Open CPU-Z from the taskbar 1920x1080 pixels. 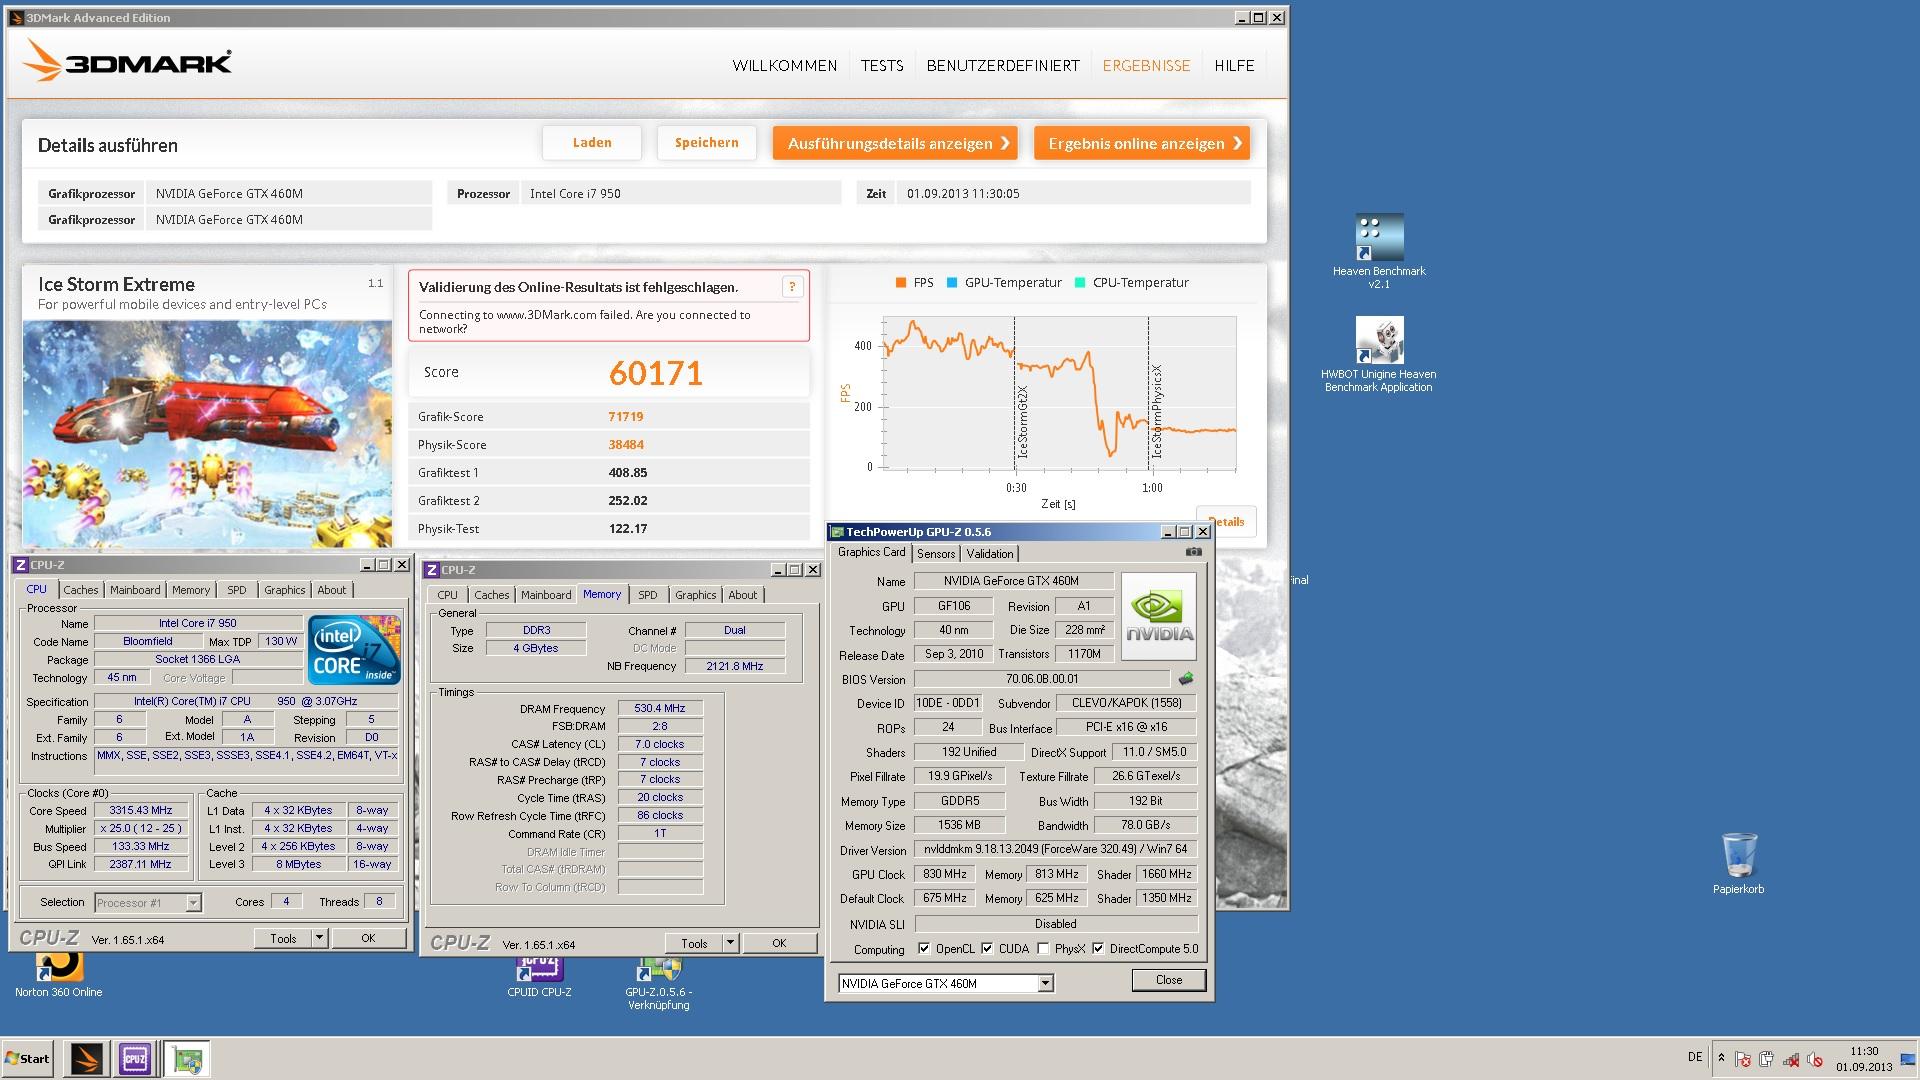135,1058
